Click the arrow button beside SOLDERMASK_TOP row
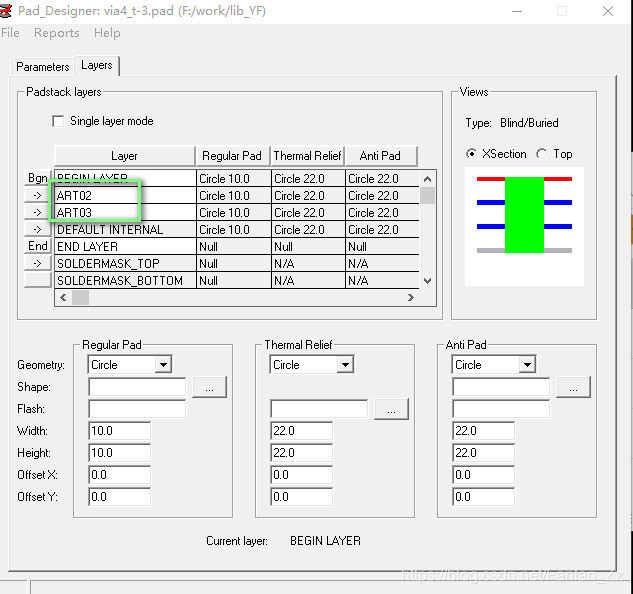633x594 pixels. [38, 263]
